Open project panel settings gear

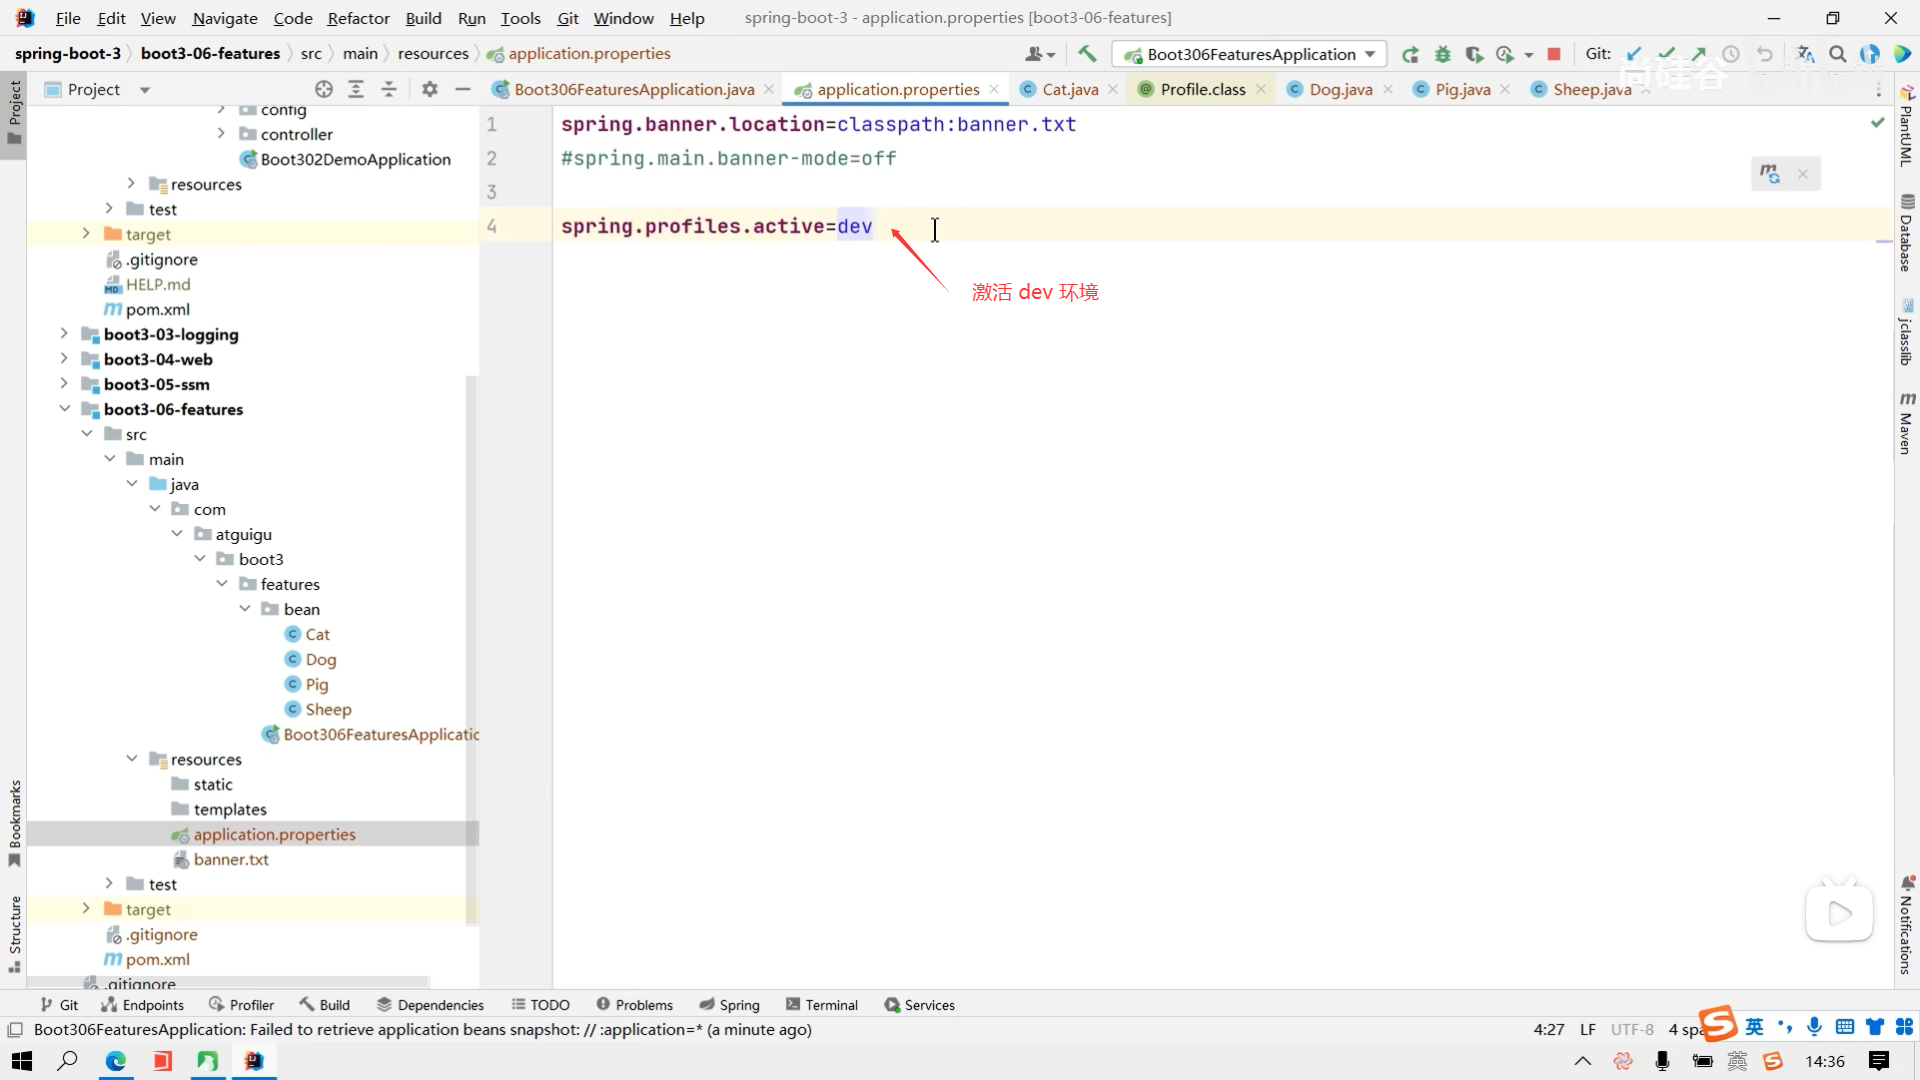coord(430,89)
